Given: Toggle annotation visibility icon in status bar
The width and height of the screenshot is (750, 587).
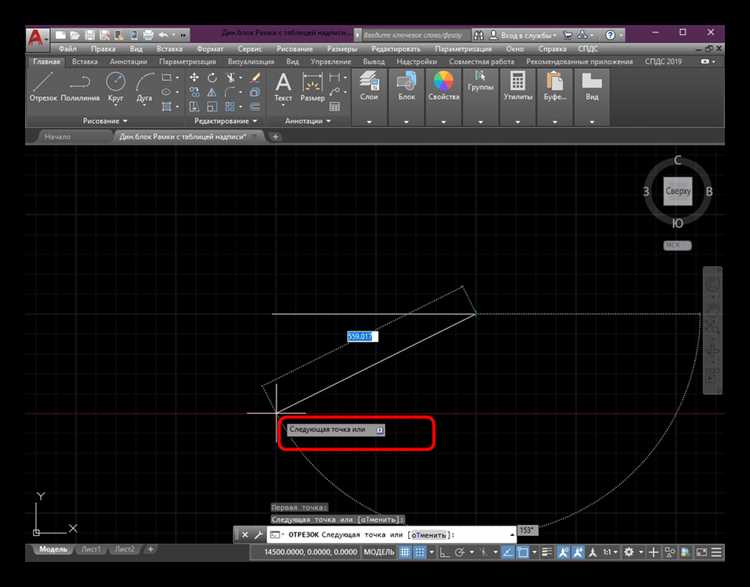Looking at the screenshot, I should pos(563,552).
